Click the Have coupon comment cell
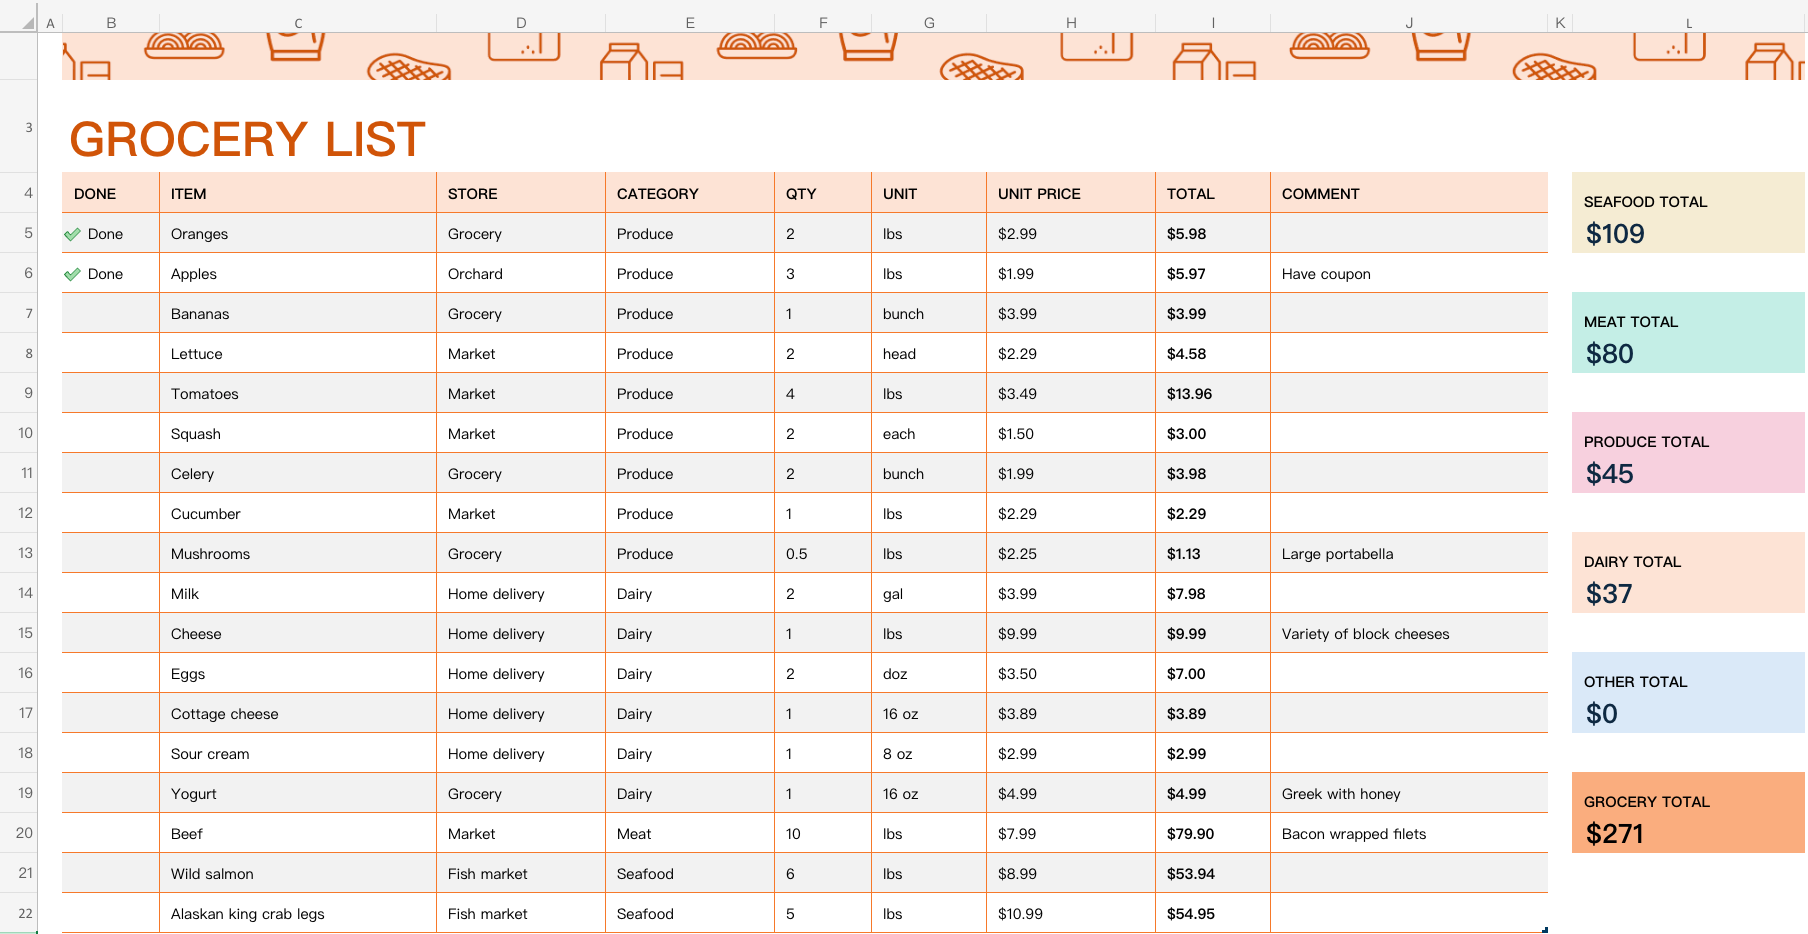 click(1409, 273)
